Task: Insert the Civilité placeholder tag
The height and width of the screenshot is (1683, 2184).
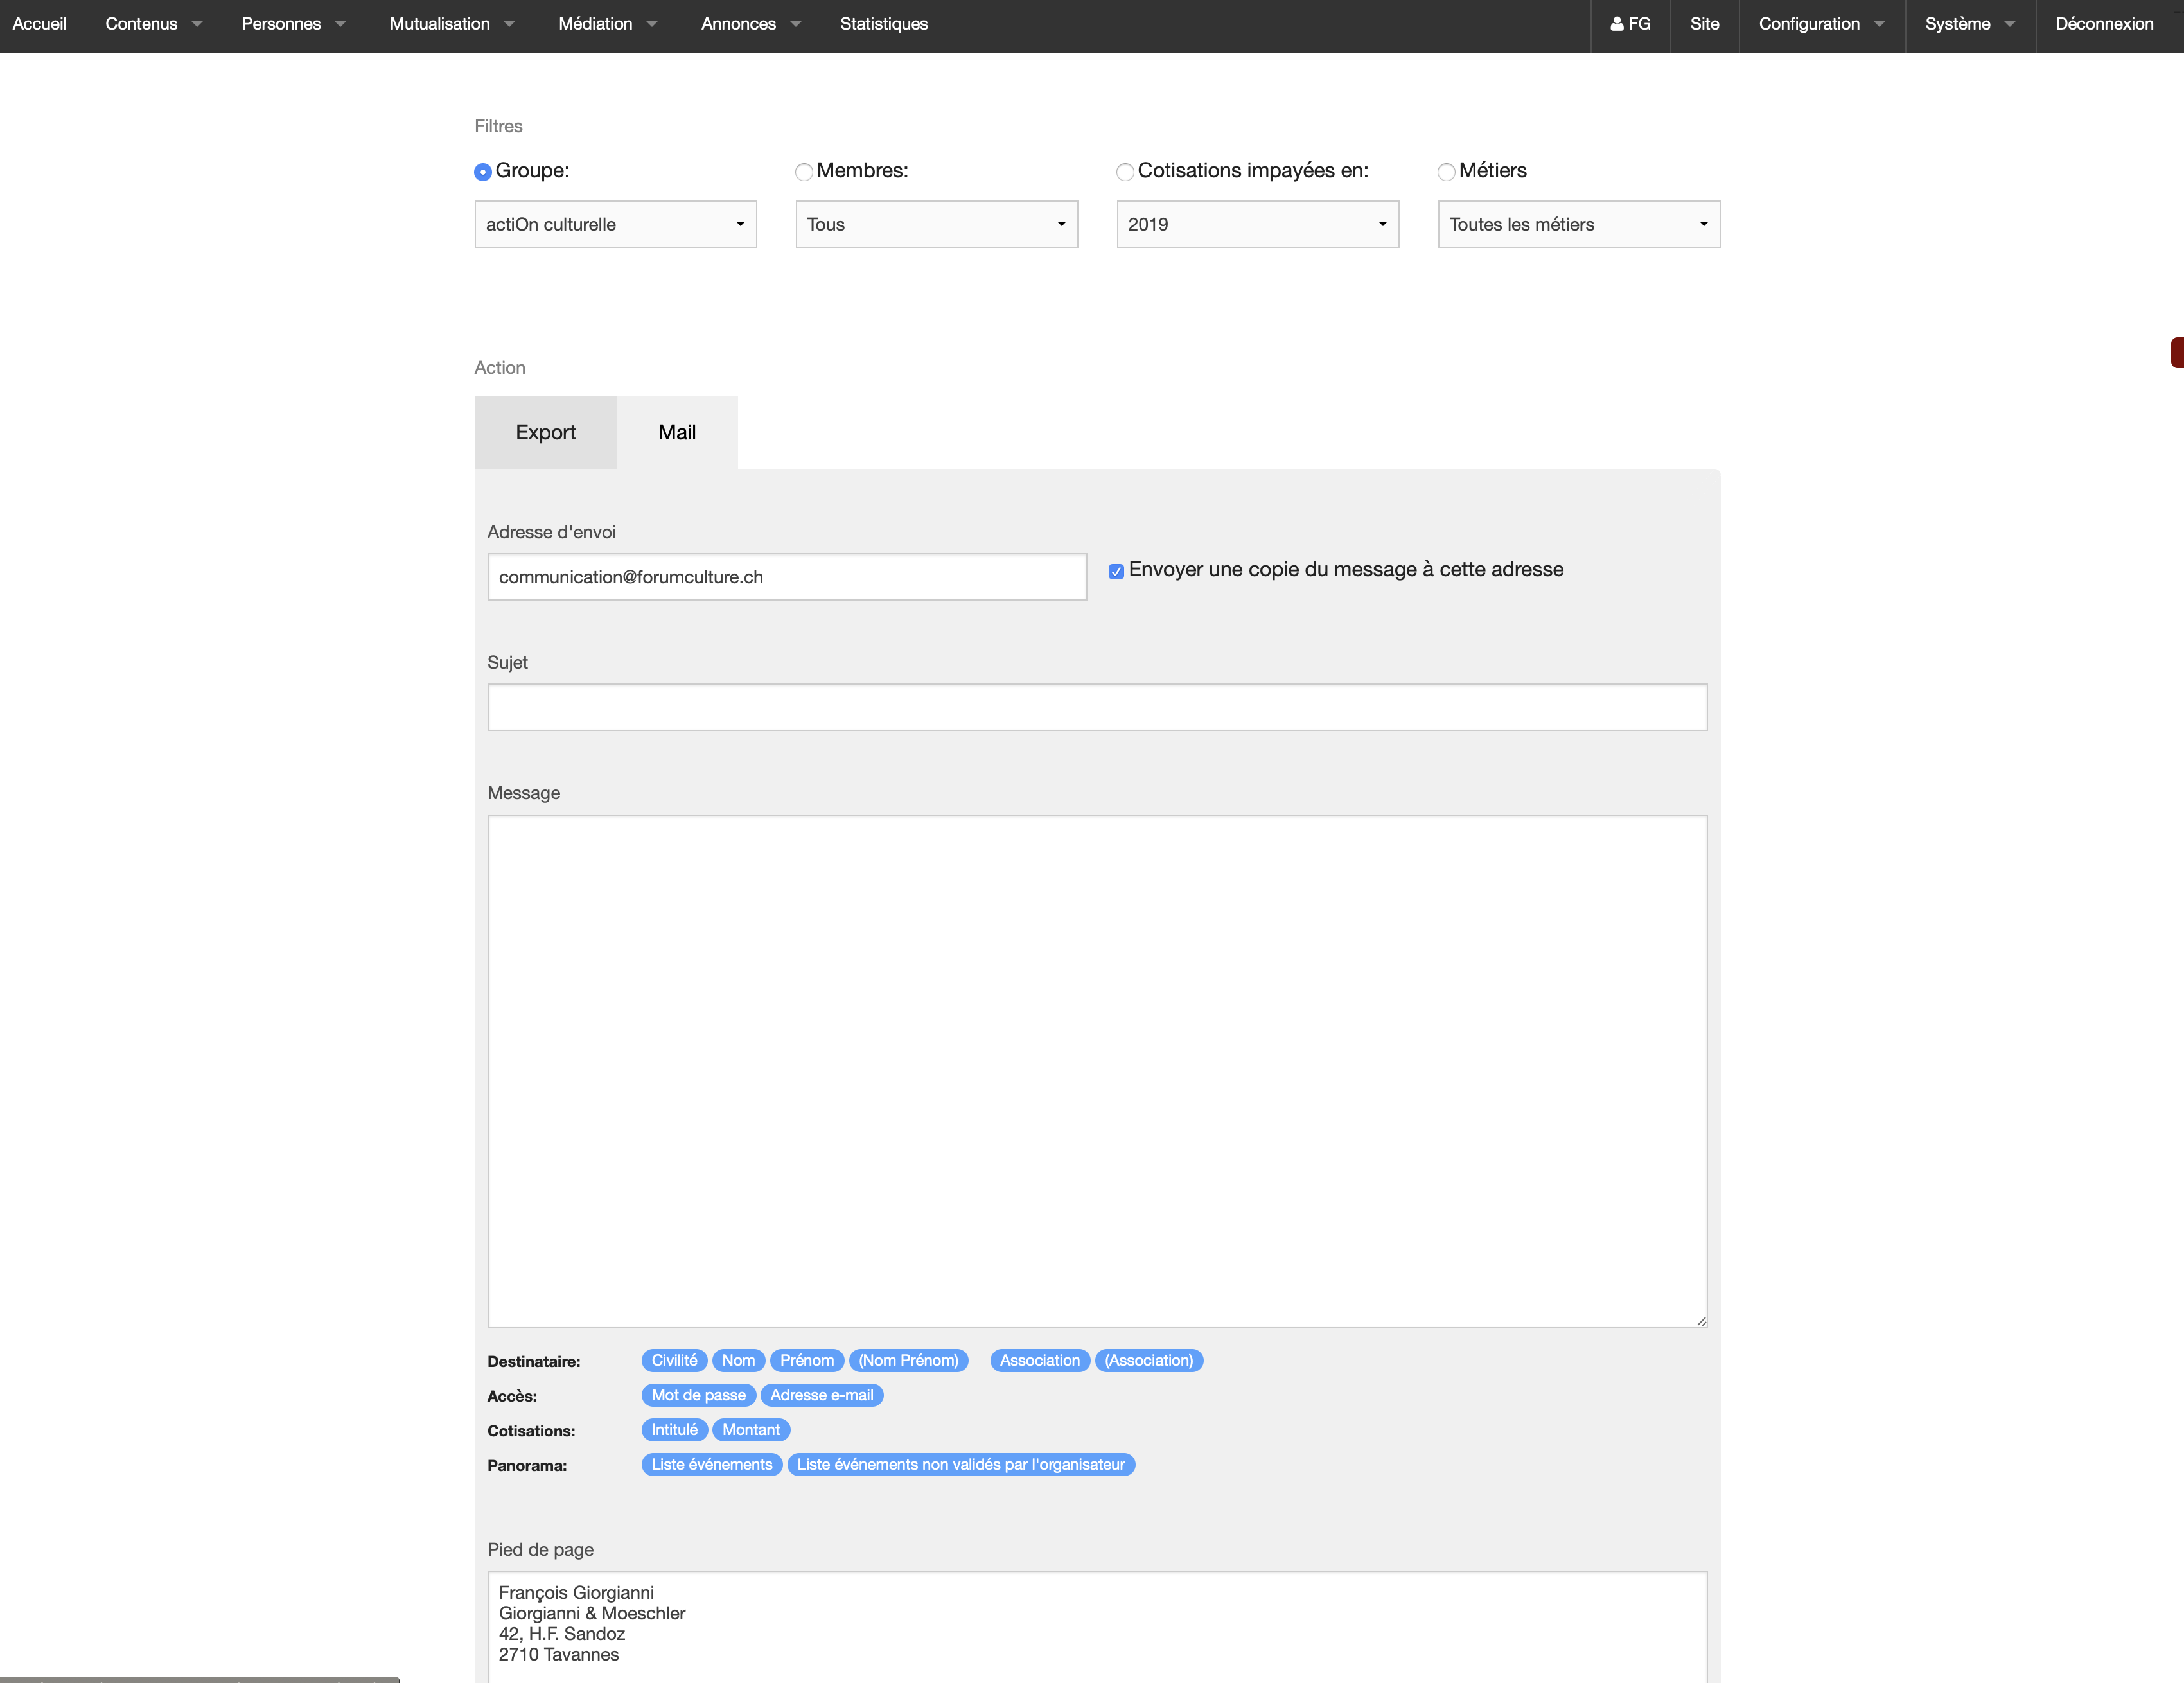Action: [674, 1360]
